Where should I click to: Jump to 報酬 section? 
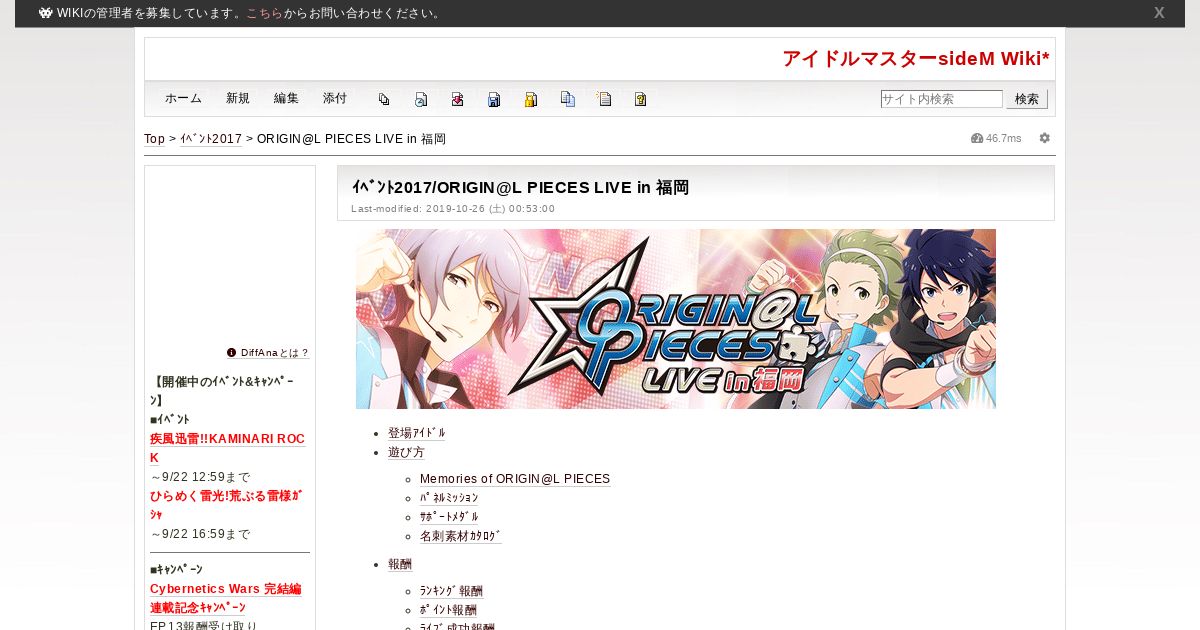pyautogui.click(x=400, y=564)
